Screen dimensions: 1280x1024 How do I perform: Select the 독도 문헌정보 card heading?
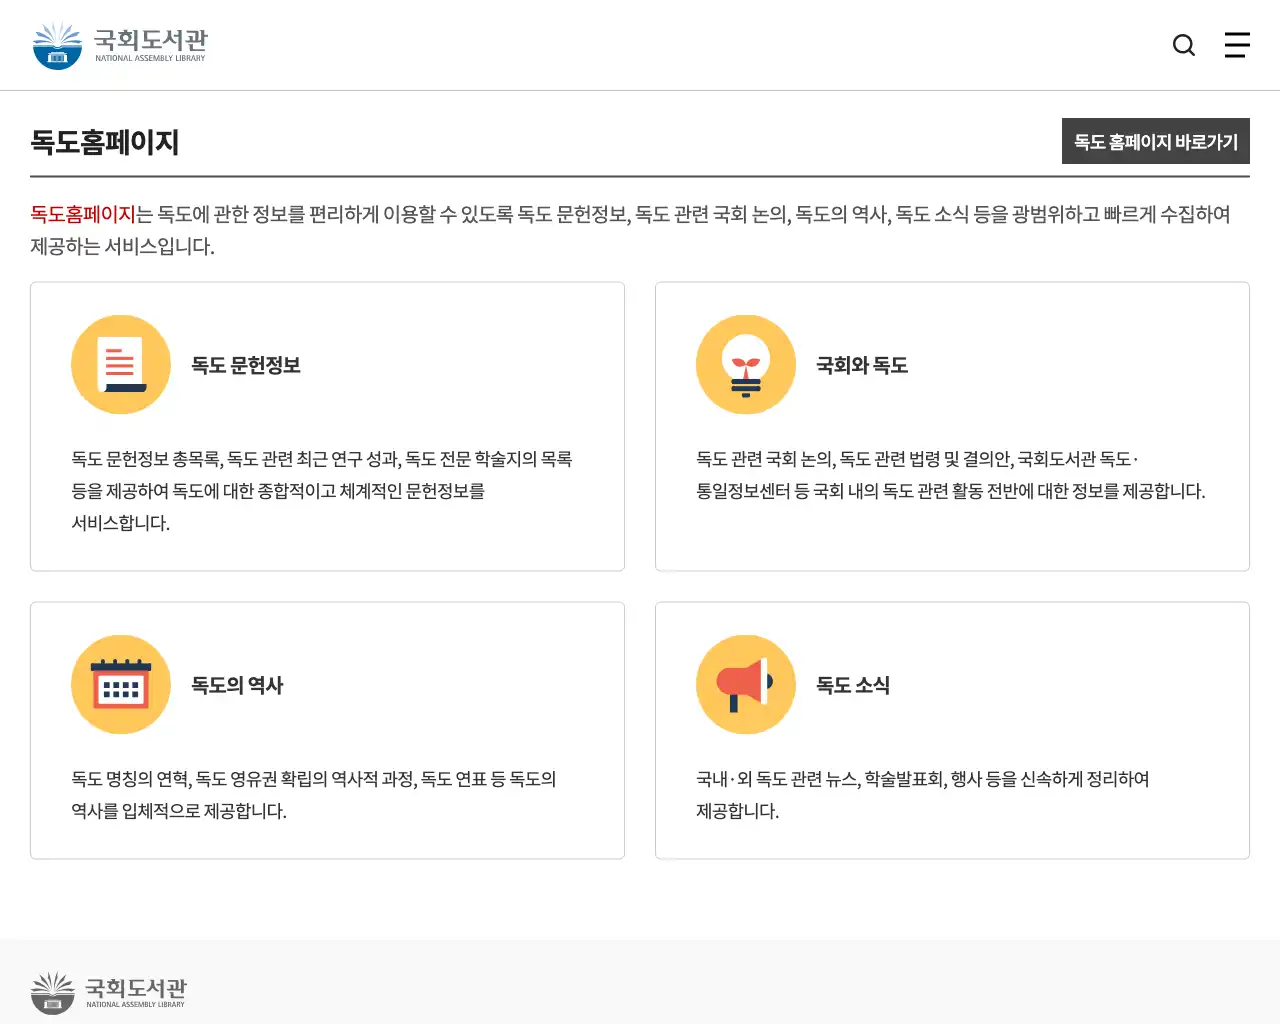246,365
